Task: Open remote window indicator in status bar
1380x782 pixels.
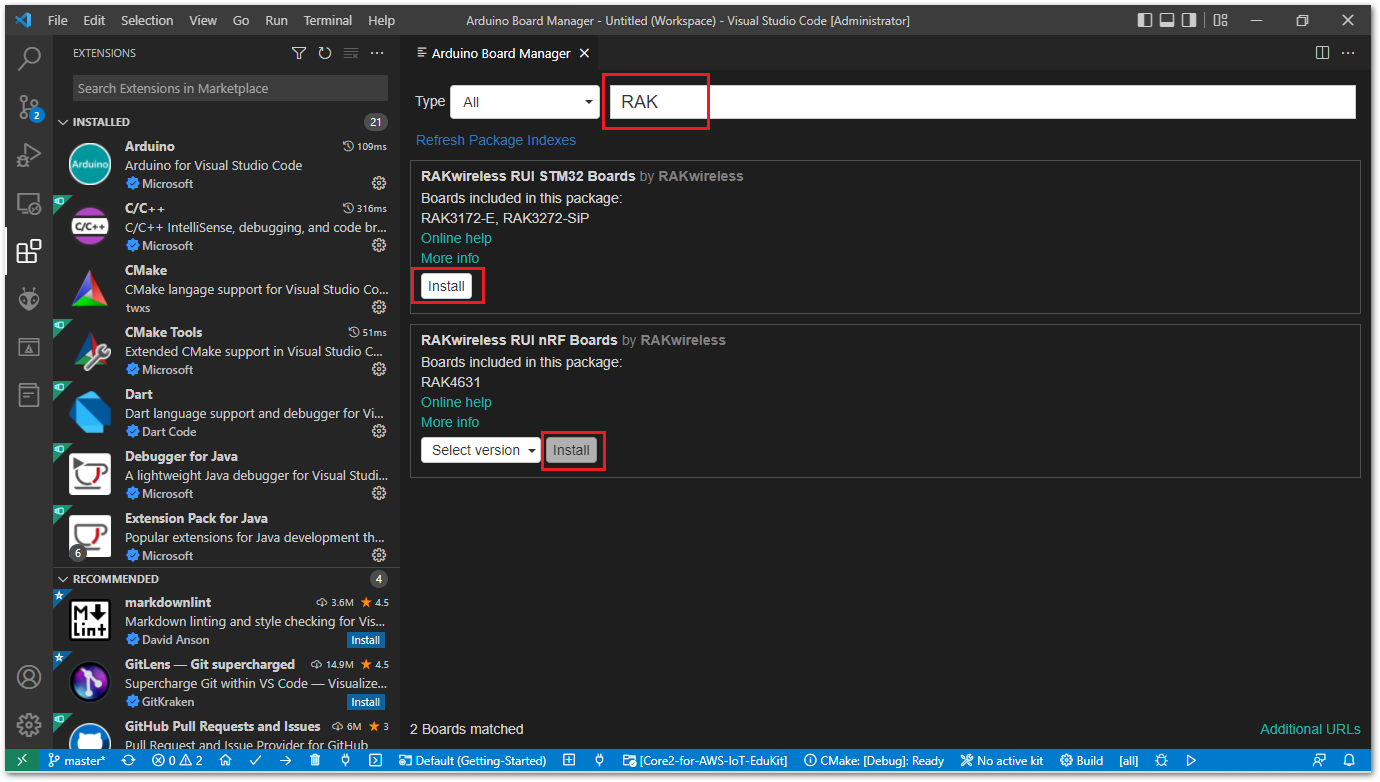Action: [21, 761]
